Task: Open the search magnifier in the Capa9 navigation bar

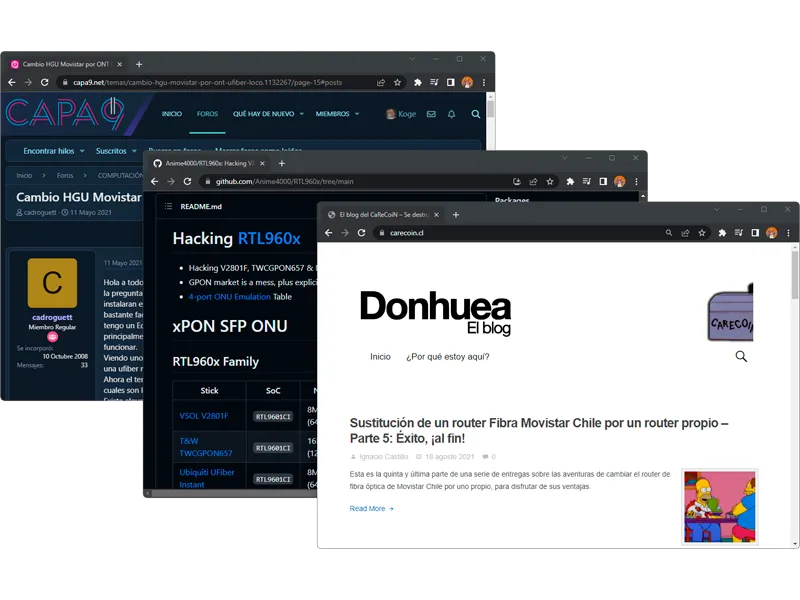Action: pos(476,114)
